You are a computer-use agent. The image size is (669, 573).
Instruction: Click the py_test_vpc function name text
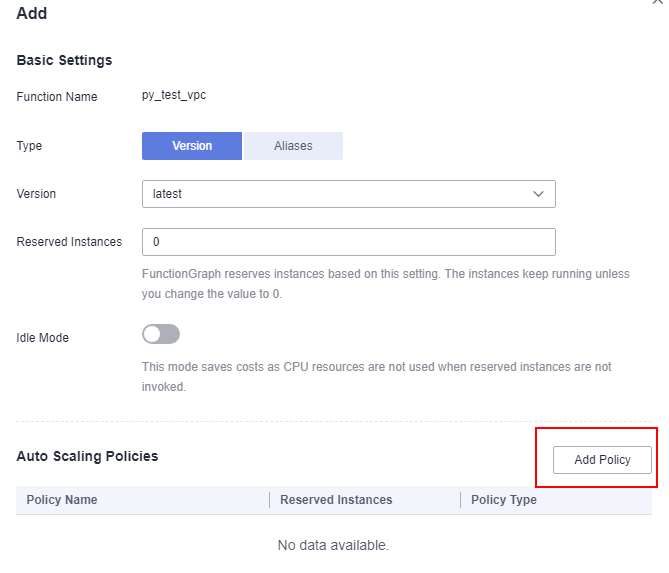click(174, 95)
